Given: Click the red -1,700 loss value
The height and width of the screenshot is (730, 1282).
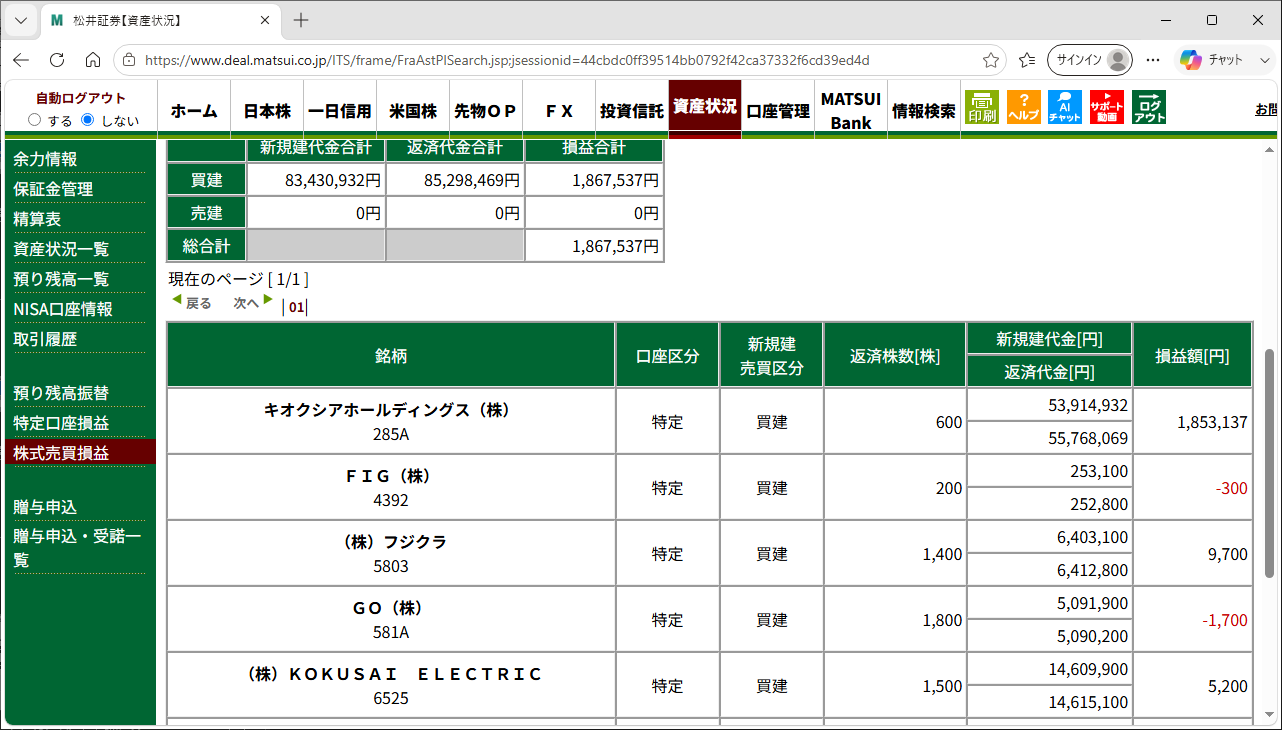Looking at the screenshot, I should [1224, 620].
